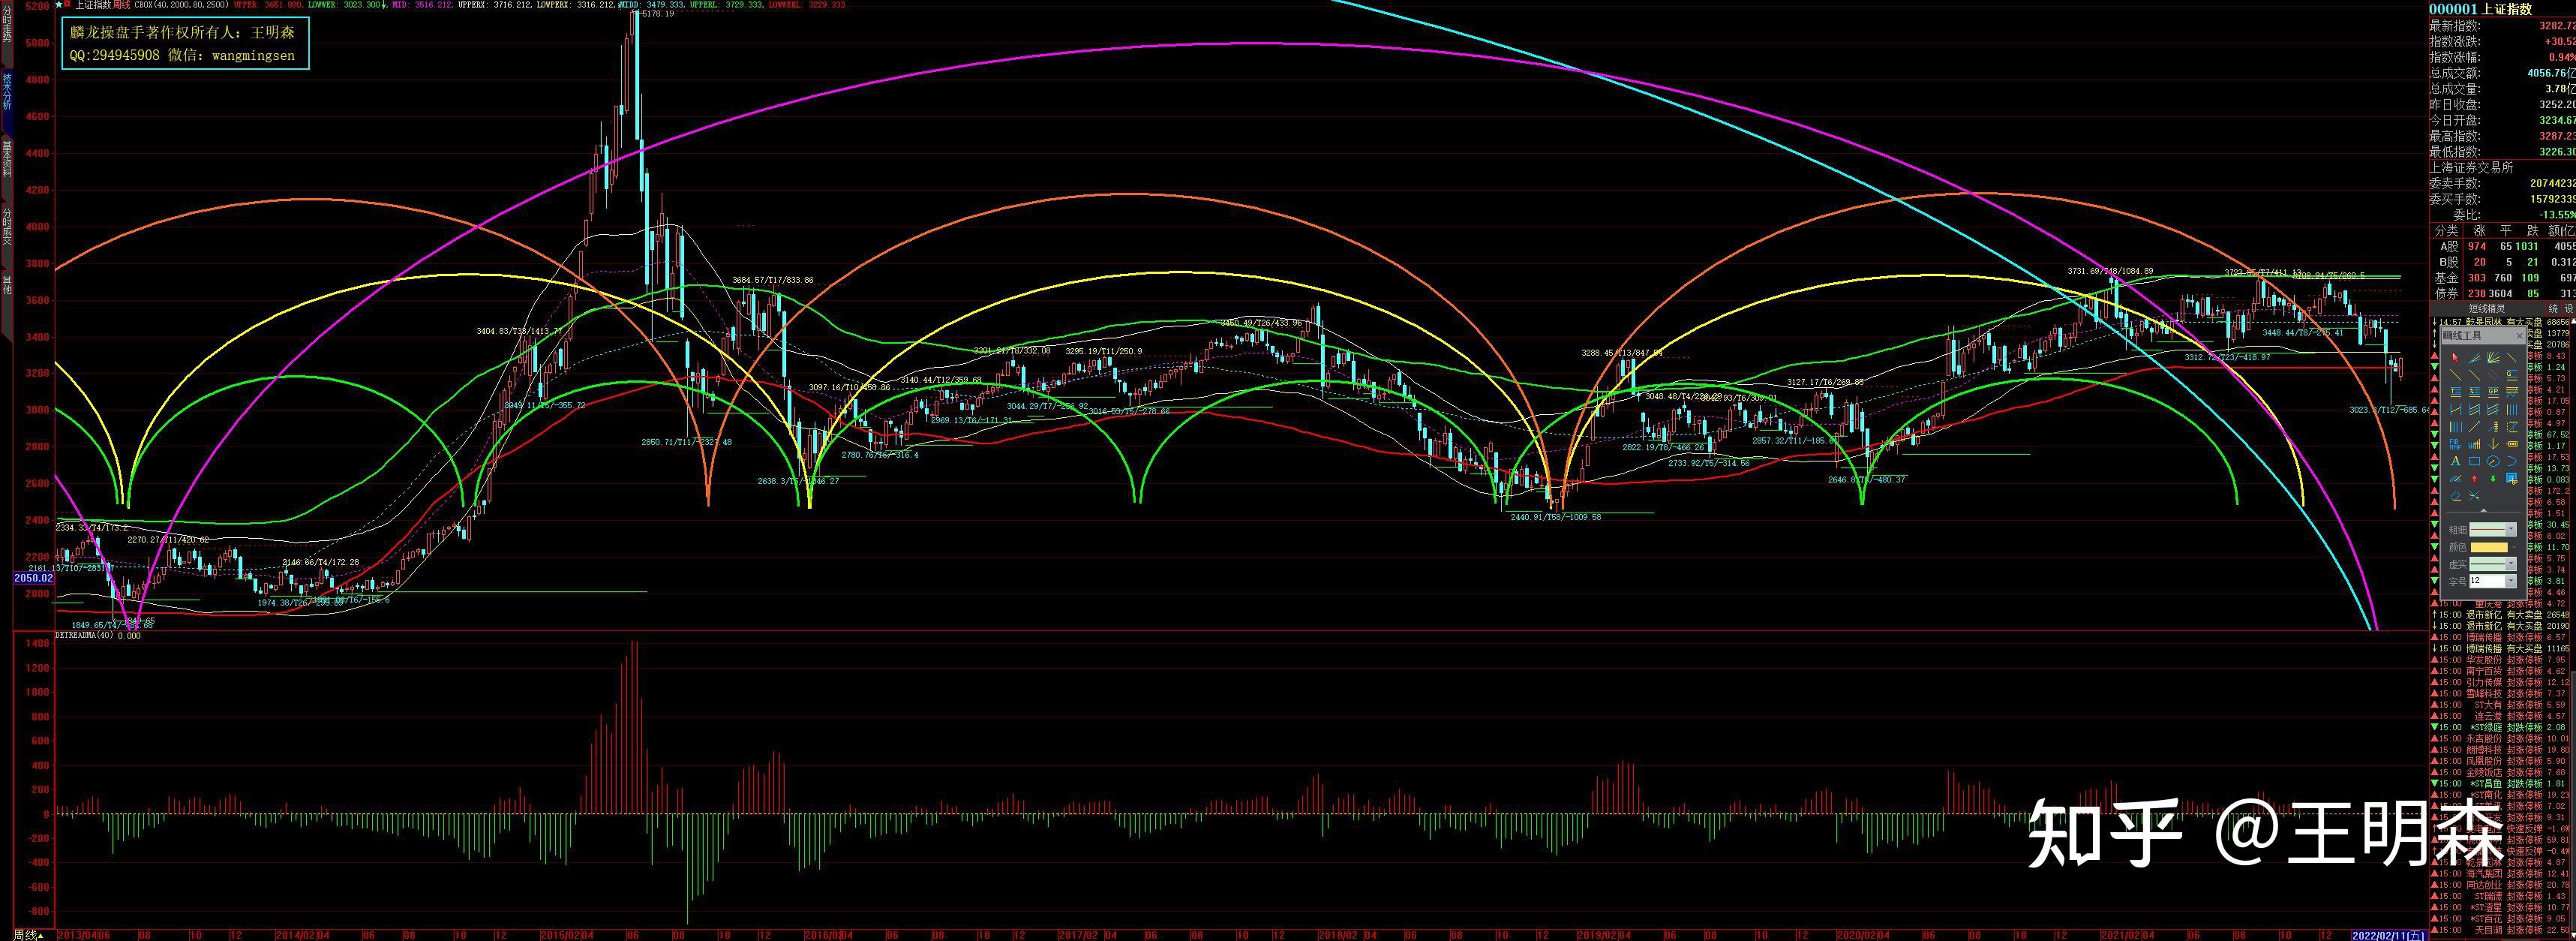The width and height of the screenshot is (2576, 941).
Task: Click the 2440.91/T58/-1009.58 low label
Action: [1556, 517]
